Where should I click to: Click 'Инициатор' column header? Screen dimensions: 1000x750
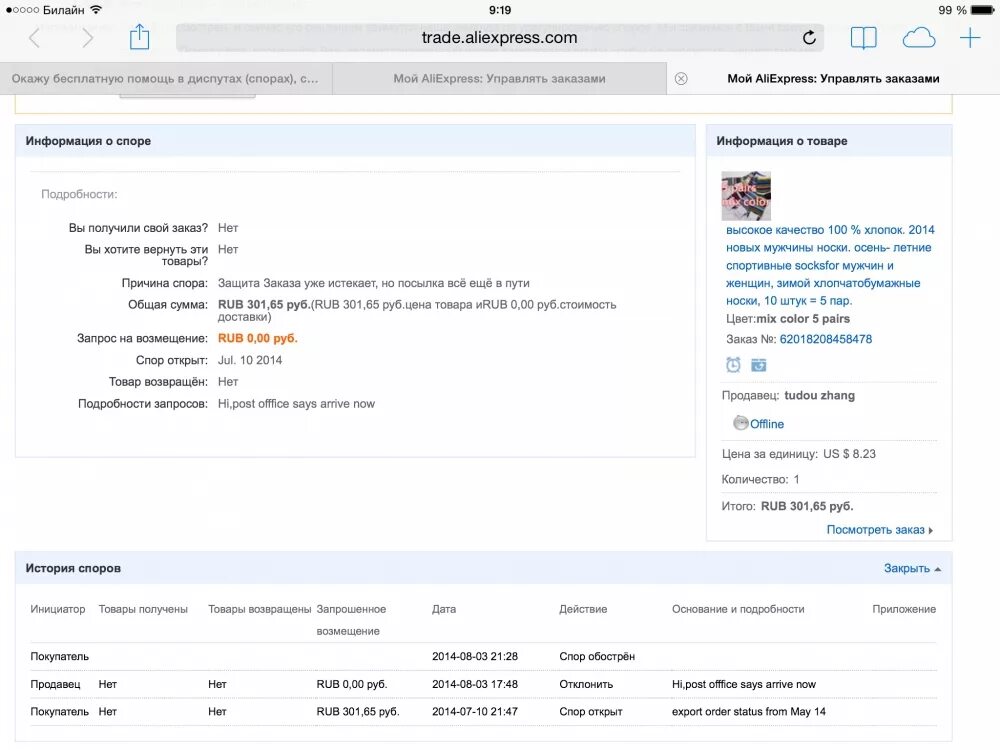[x=57, y=609]
